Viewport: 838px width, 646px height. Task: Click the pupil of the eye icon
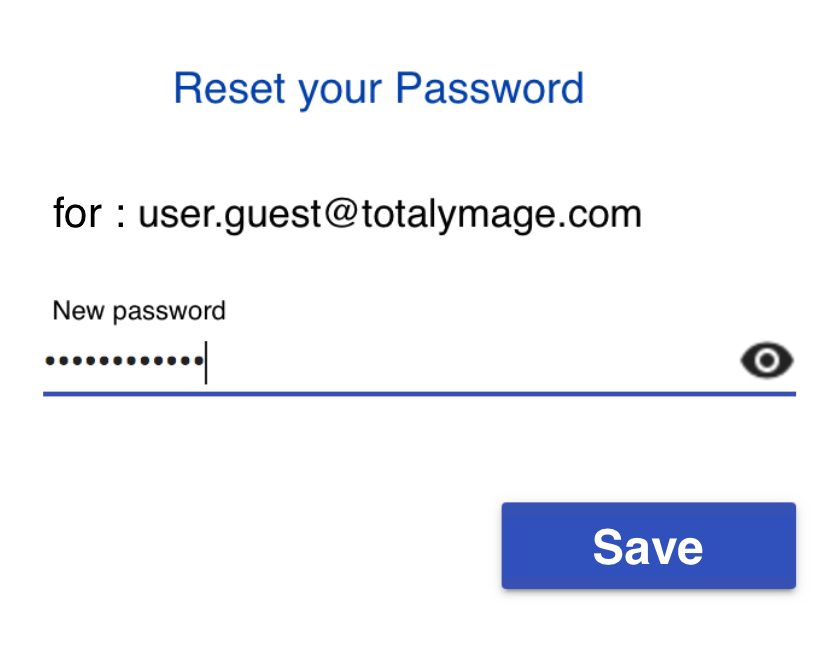point(767,361)
